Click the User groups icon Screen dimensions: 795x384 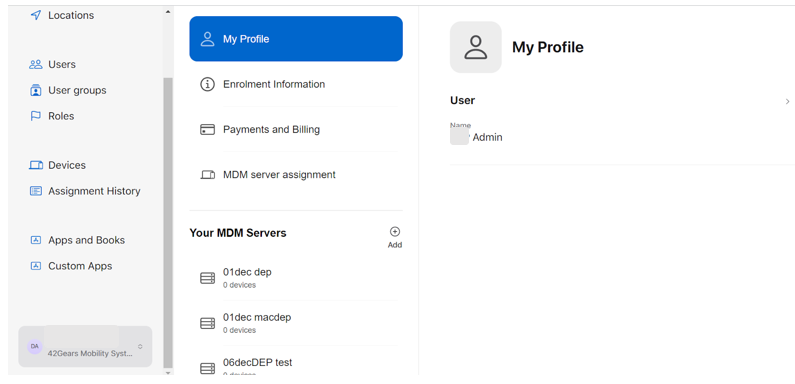35,90
